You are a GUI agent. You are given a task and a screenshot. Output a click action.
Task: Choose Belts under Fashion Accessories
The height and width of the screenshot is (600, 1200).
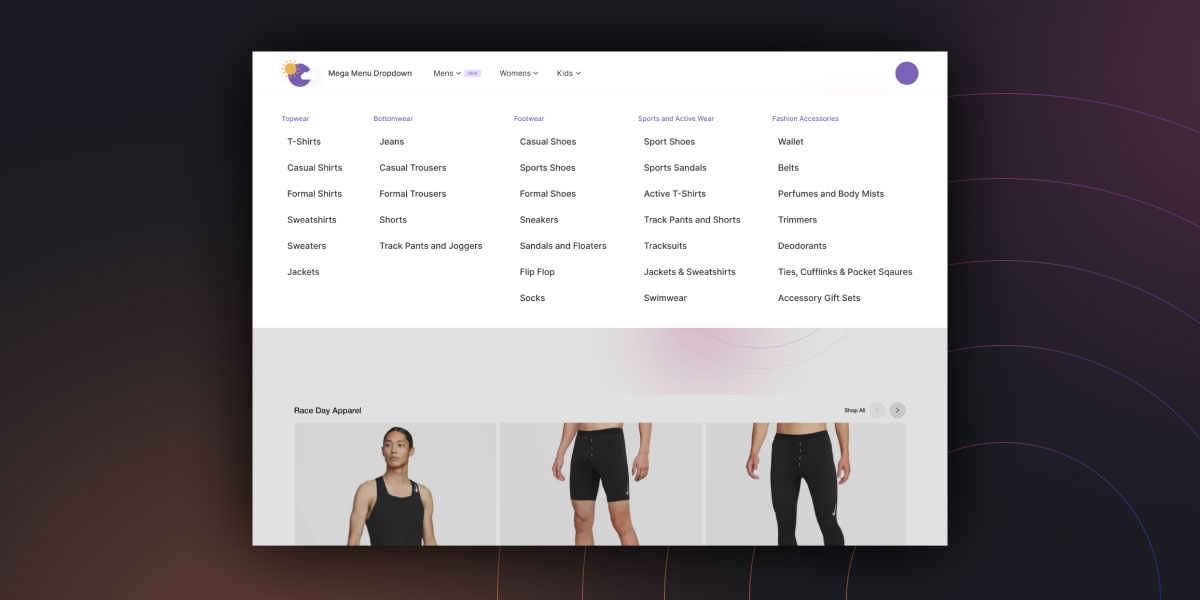(789, 168)
